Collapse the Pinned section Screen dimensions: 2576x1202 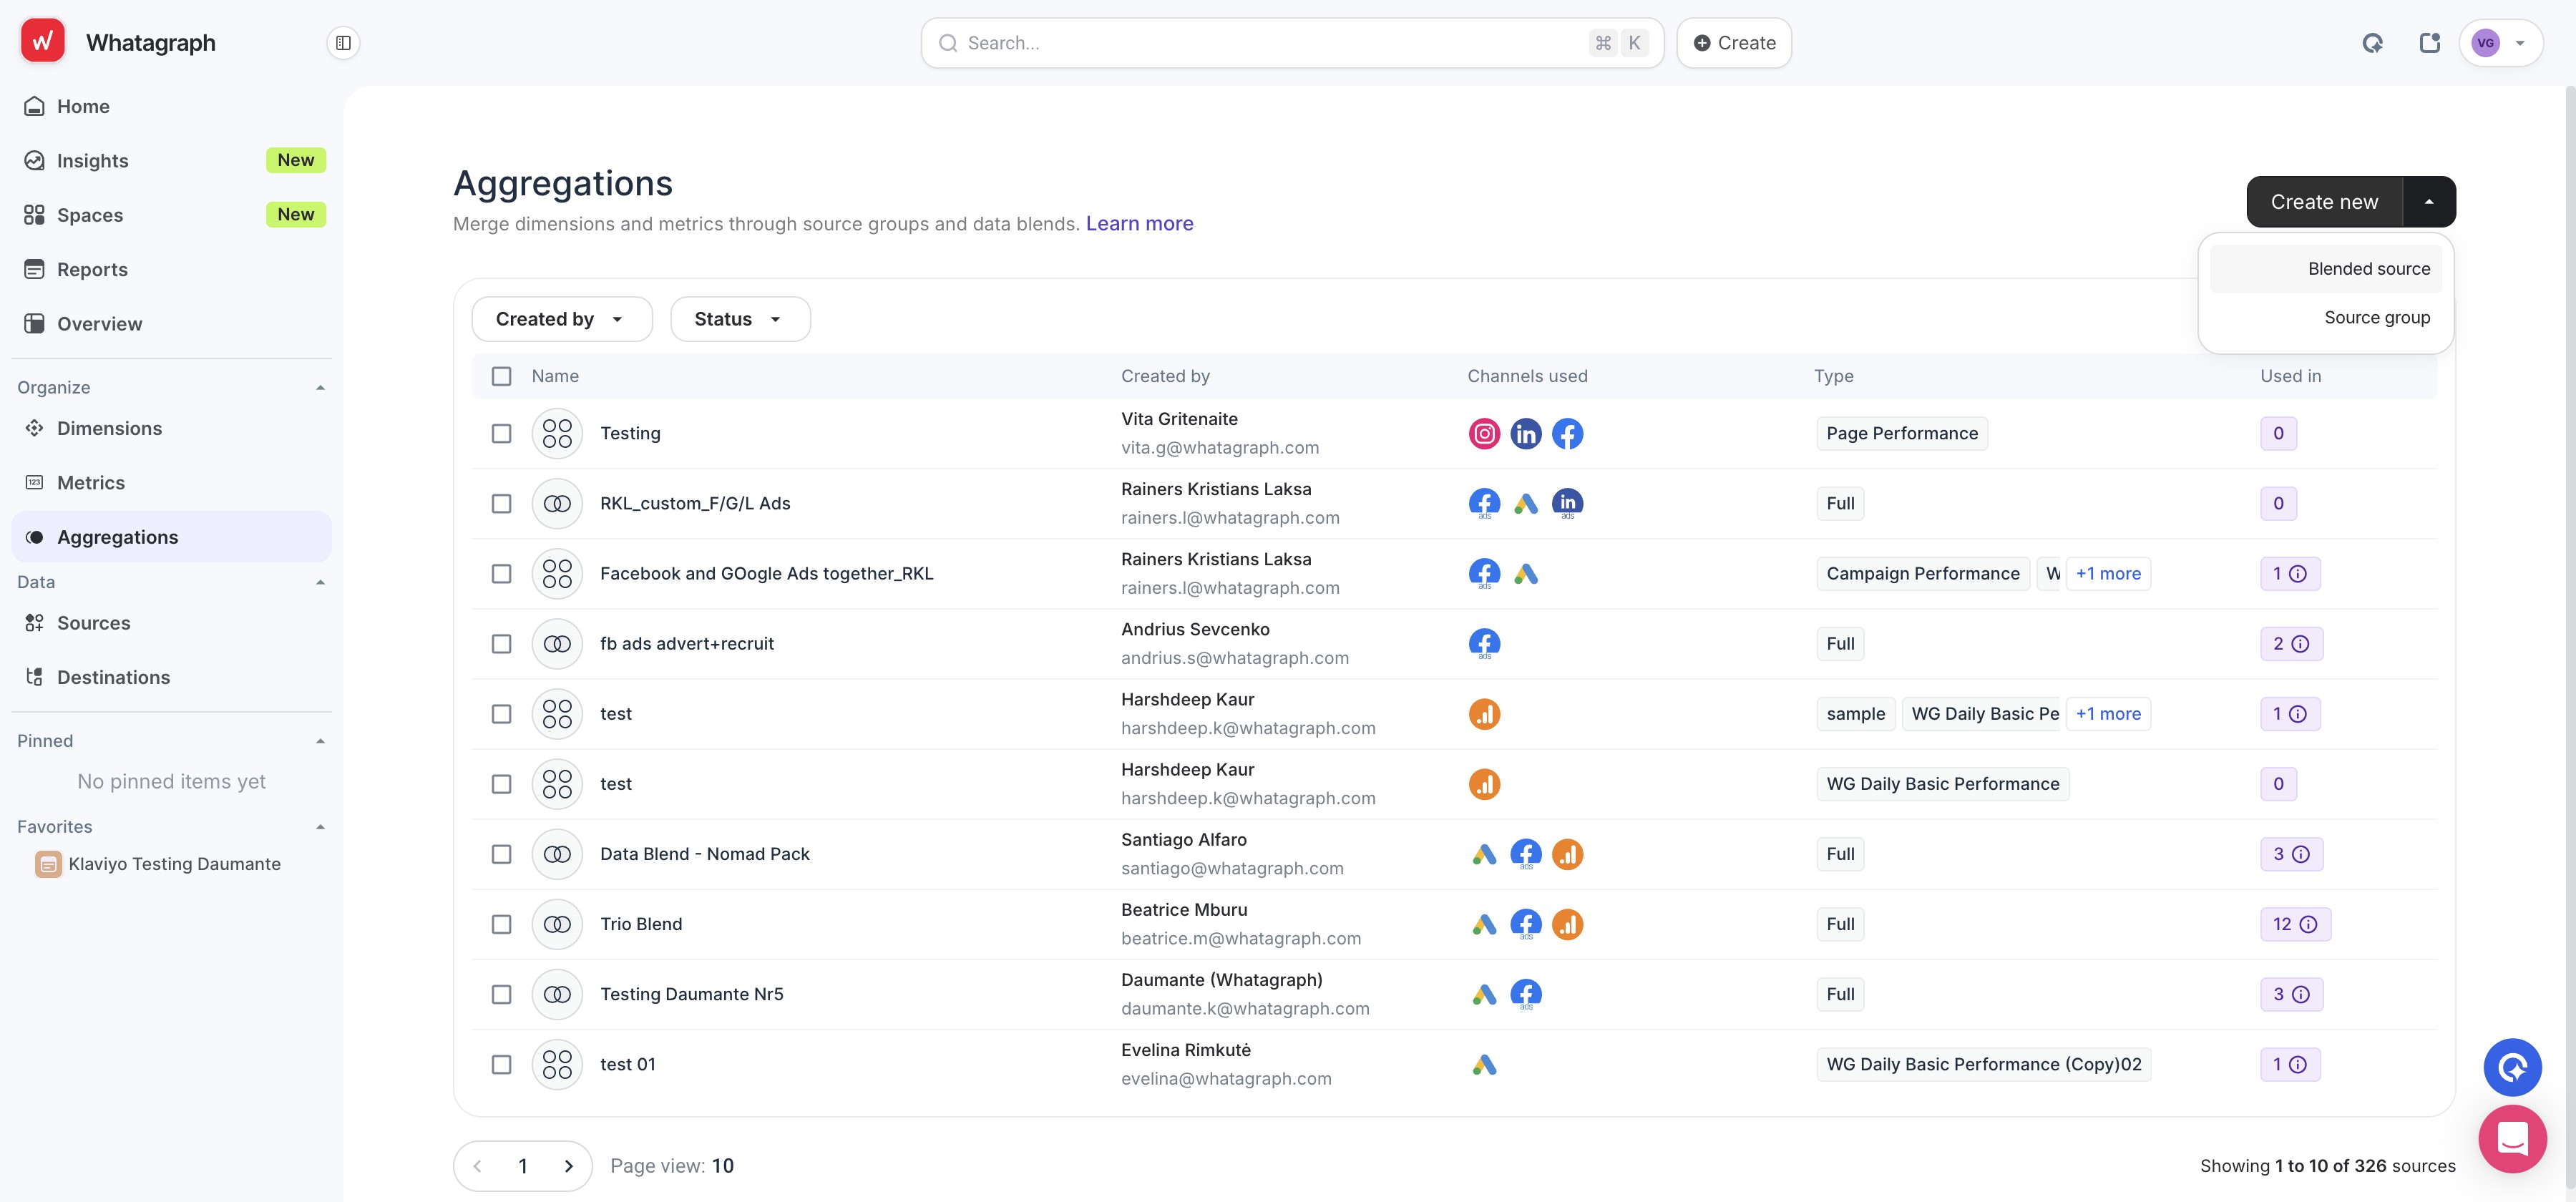tap(320, 741)
